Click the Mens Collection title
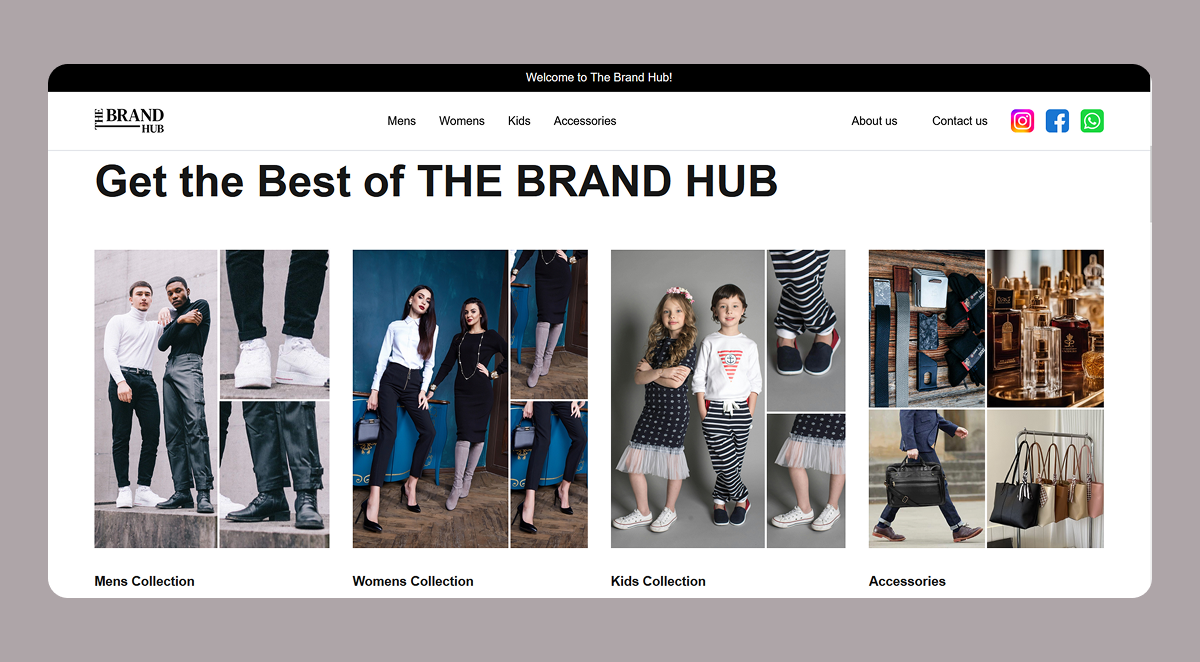Viewport: 1200px width, 662px height. click(144, 581)
